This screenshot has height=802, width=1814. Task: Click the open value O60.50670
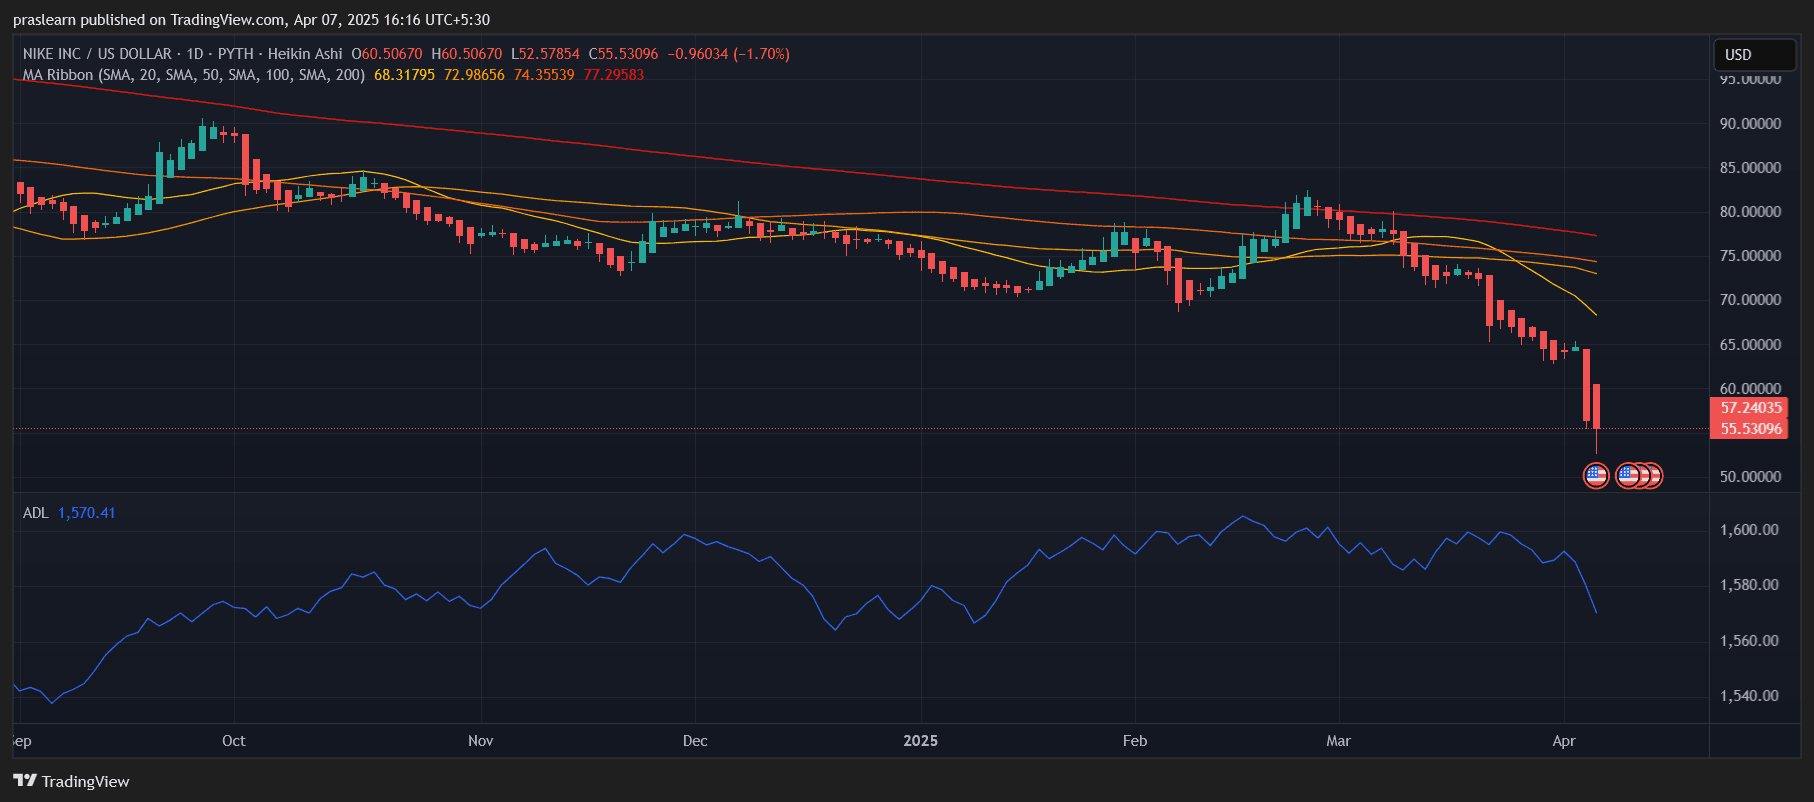(387, 54)
